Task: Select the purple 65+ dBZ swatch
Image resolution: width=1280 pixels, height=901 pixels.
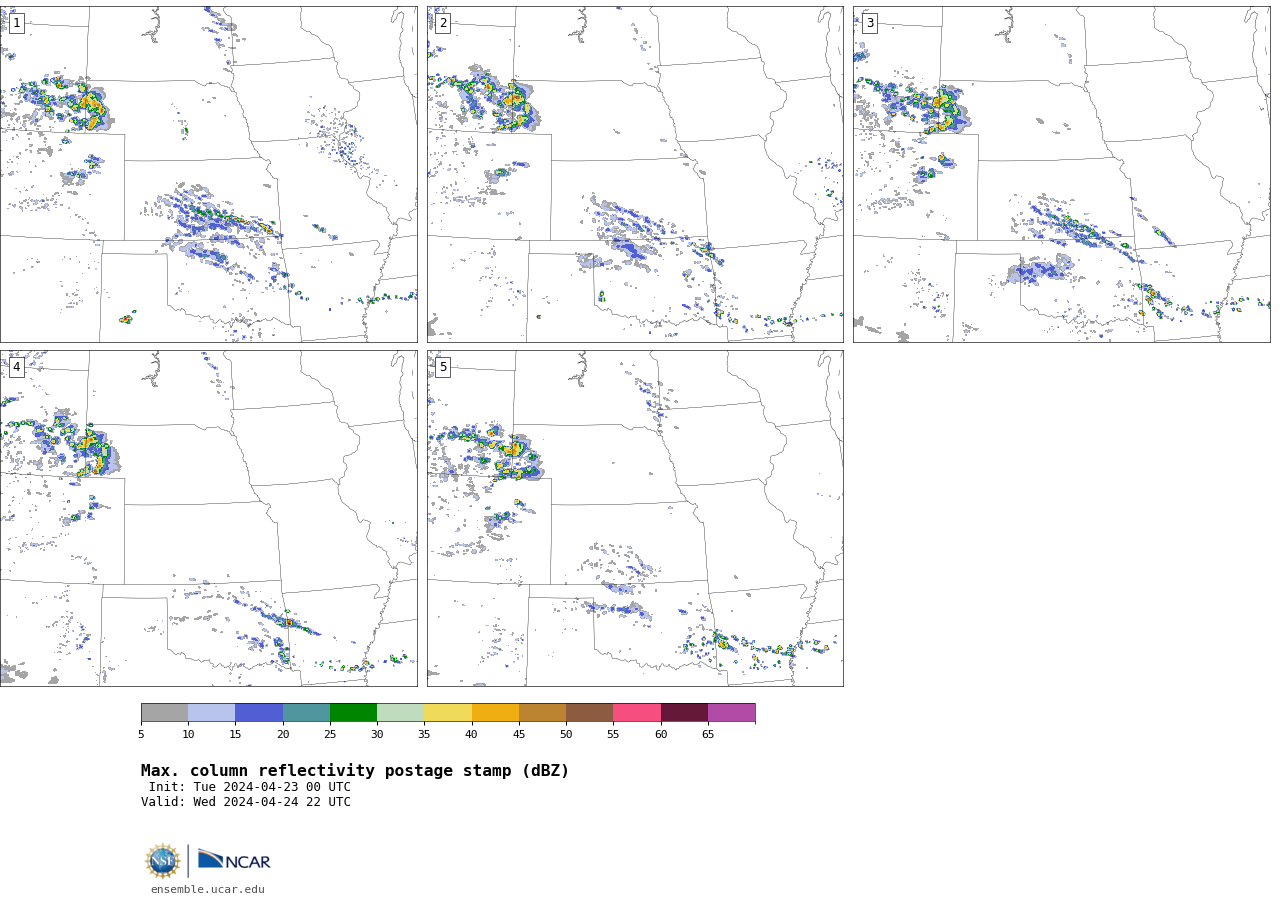Action: 731,712
